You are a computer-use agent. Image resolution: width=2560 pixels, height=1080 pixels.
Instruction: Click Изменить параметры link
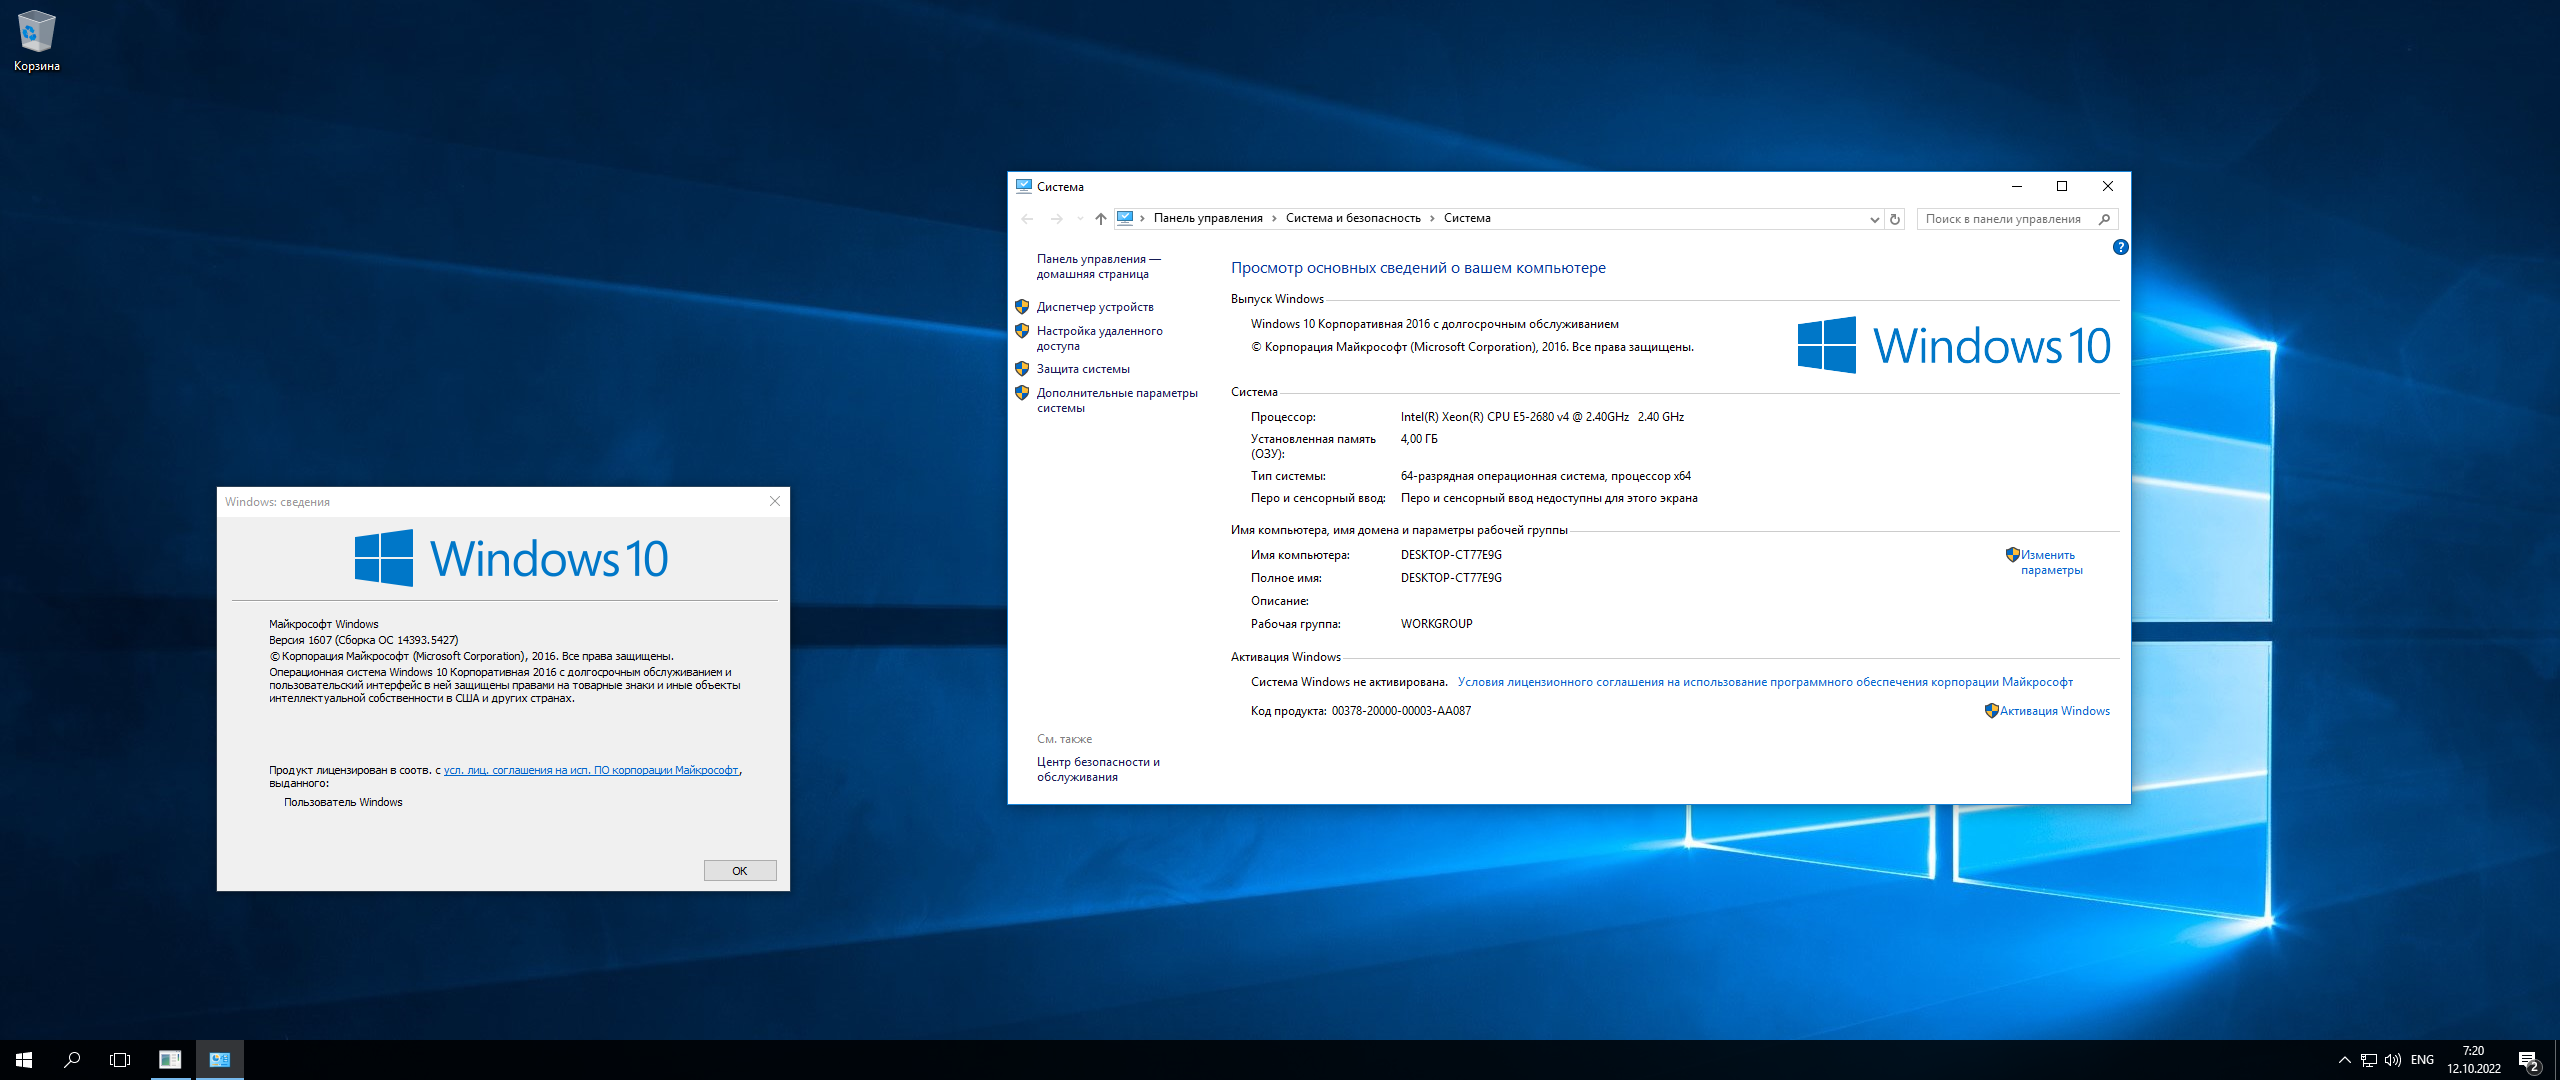click(x=2050, y=562)
